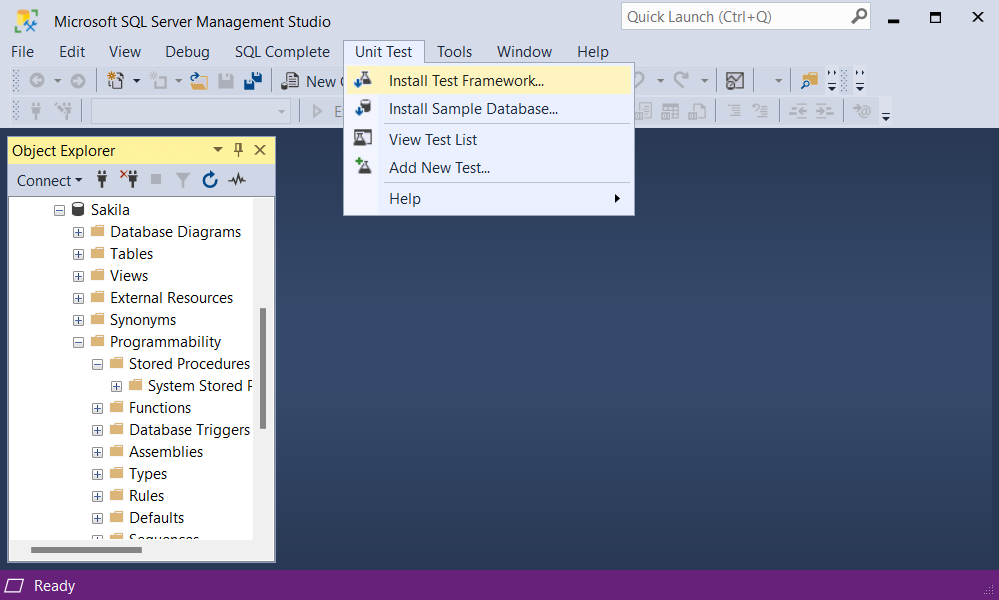
Task: Click the Uncomment lines icon
Action: [x=760, y=111]
